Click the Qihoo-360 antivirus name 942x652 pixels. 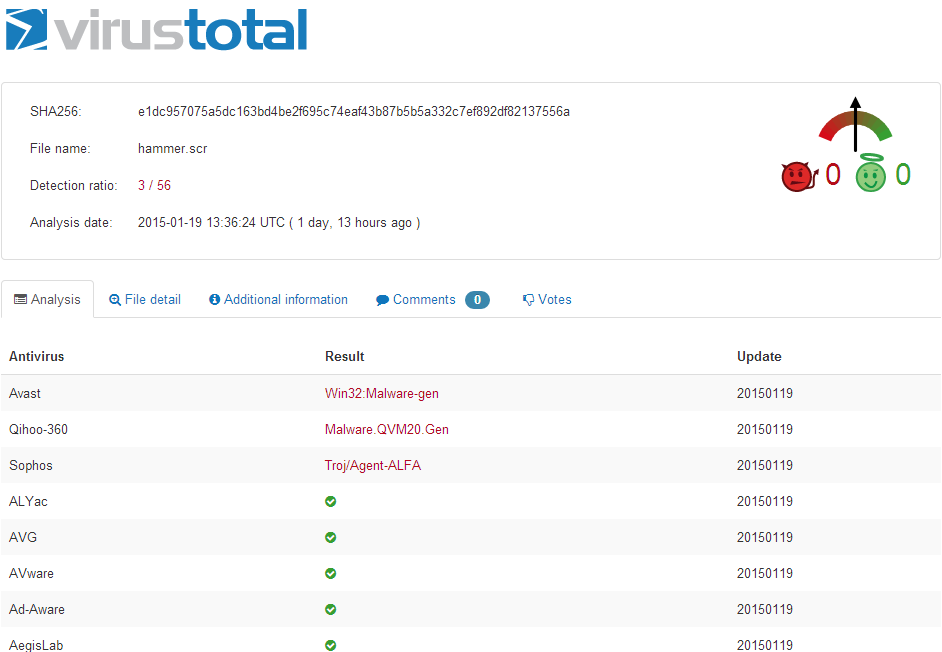38,429
